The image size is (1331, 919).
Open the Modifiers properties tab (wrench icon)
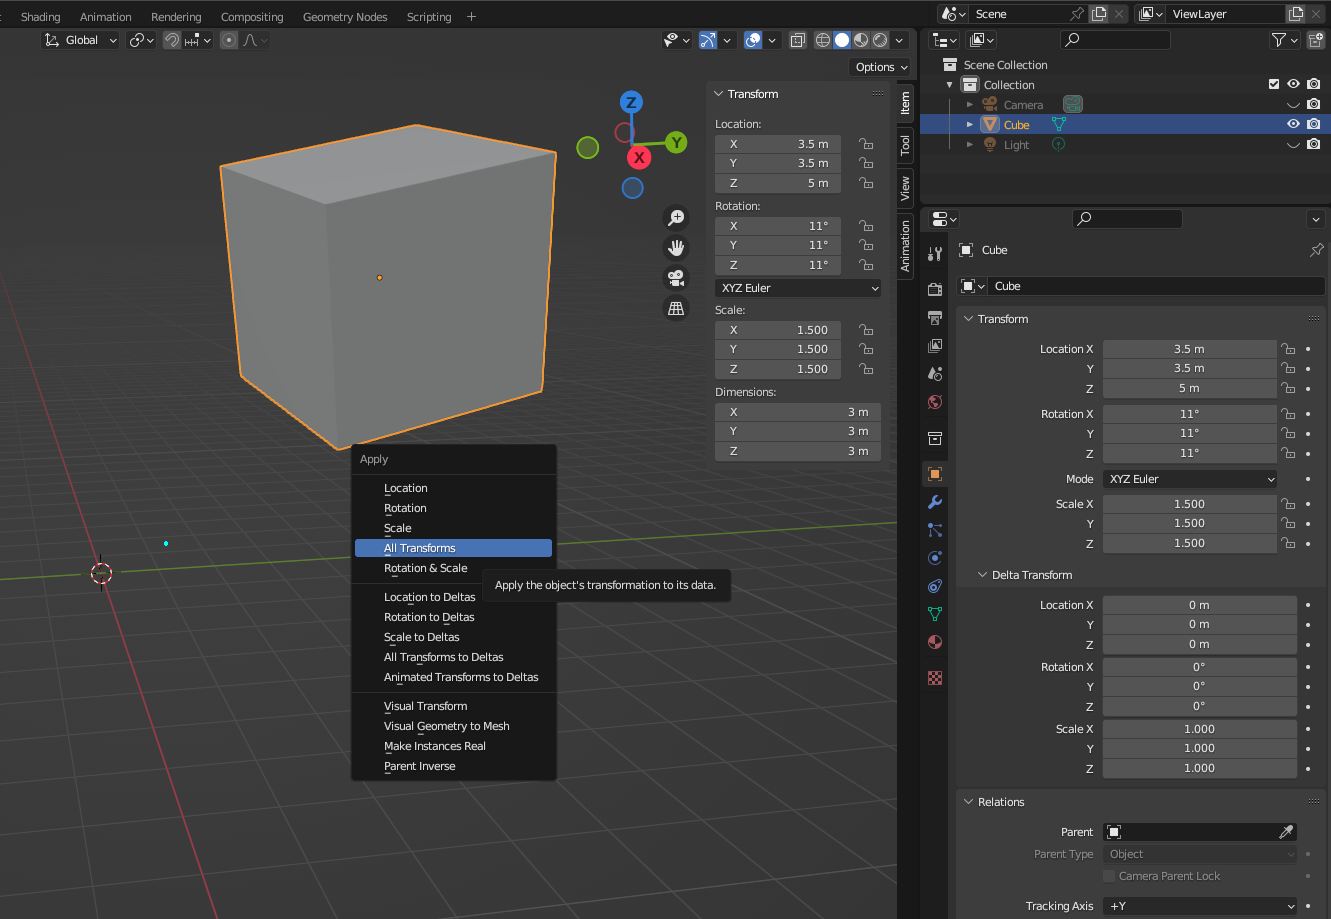tap(935, 502)
